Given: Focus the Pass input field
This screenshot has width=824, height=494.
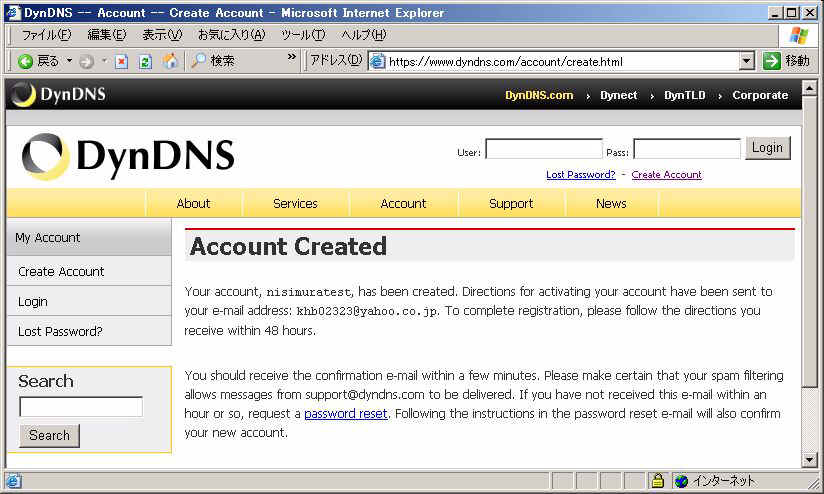Looking at the screenshot, I should point(687,149).
